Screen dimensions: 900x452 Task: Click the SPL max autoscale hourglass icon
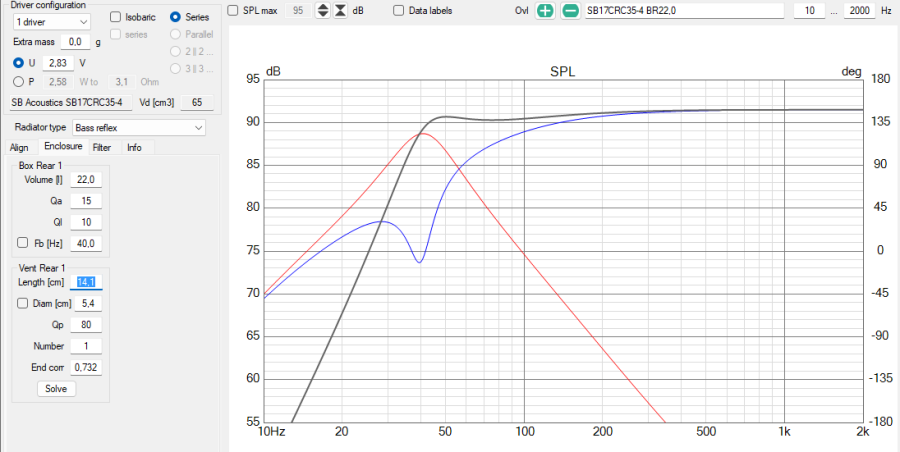tap(340, 10)
